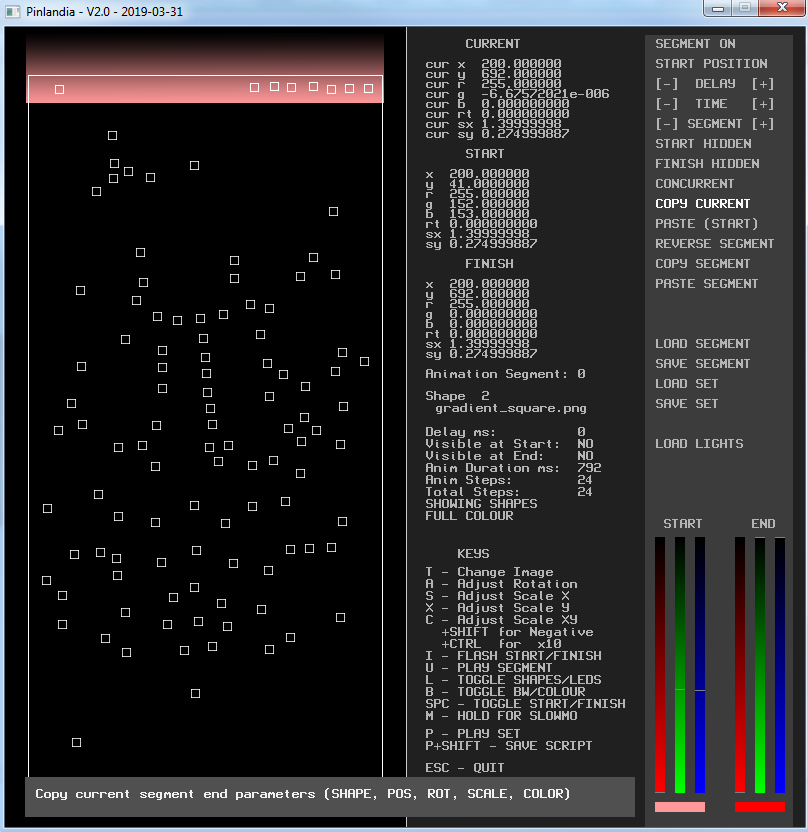This screenshot has height=832, width=808.
Task: Click the Pinlandia app icon in title bar
Action: (13, 9)
